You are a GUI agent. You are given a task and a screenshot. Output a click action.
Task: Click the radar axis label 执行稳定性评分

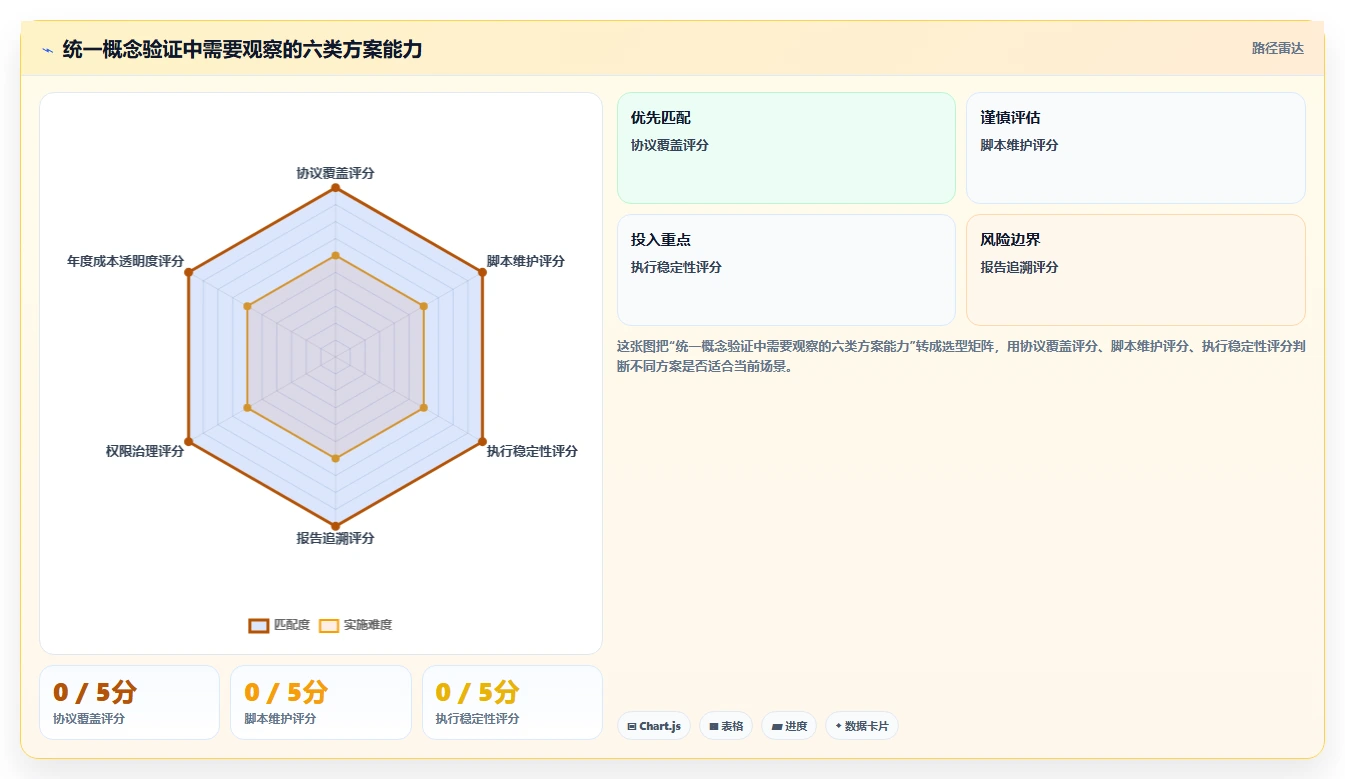(x=532, y=451)
